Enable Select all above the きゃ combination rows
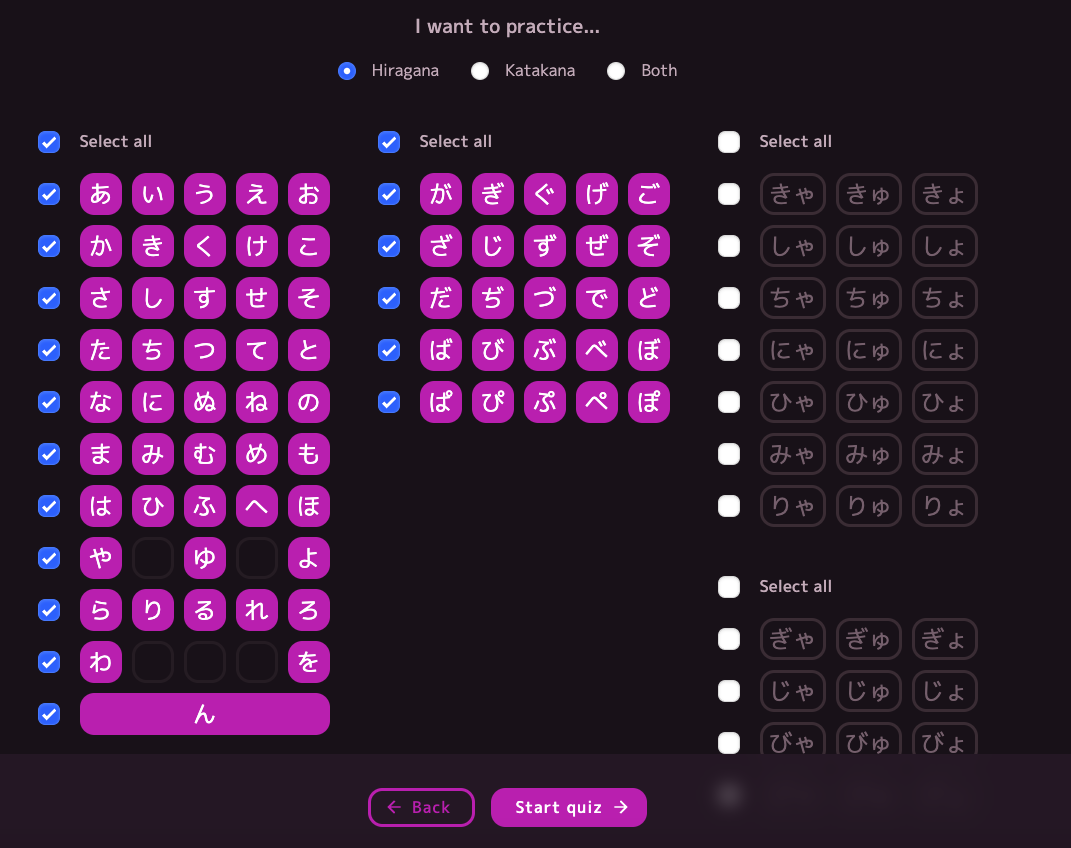 (x=729, y=142)
